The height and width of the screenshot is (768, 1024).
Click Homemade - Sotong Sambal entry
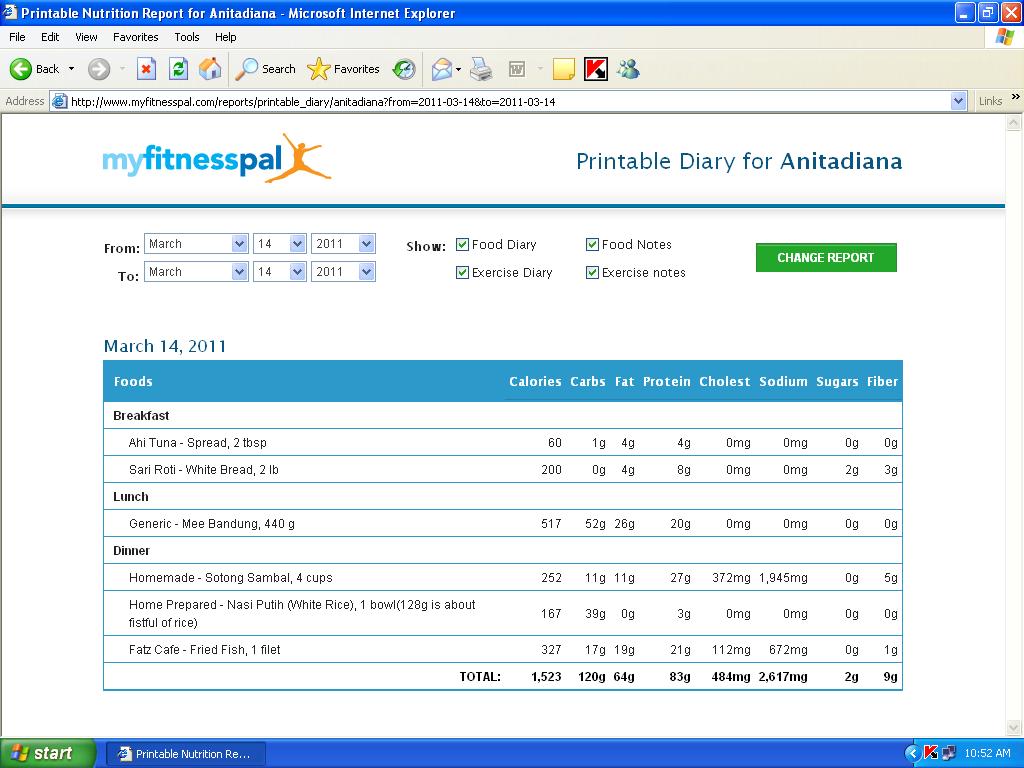tap(231, 578)
